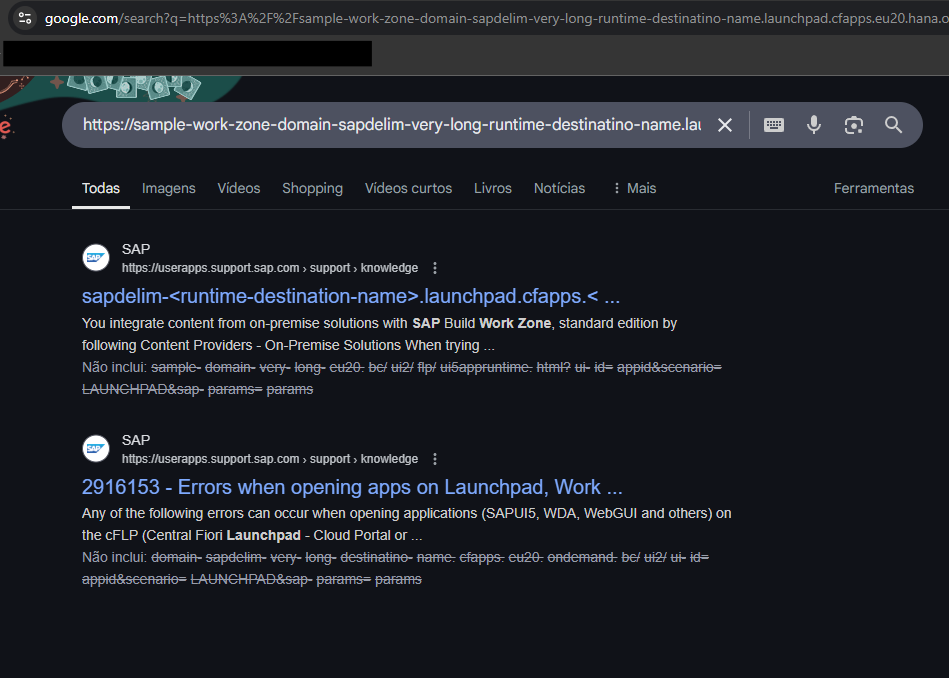Click struck-through 'ui5appruntime.' missing term
949x678 pixels.
click(x=486, y=367)
